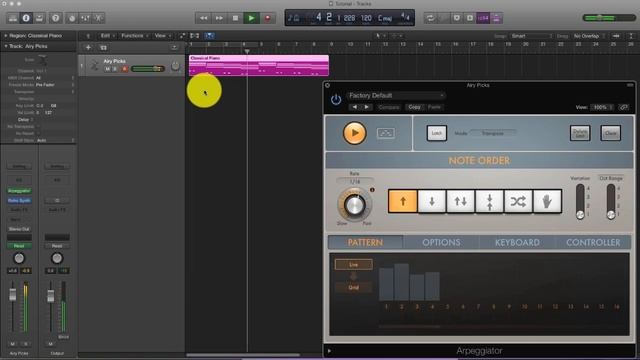Viewport: 640px width, 360px height.
Task: Click the tempo value 120 in the LCD
Action: tap(366, 18)
